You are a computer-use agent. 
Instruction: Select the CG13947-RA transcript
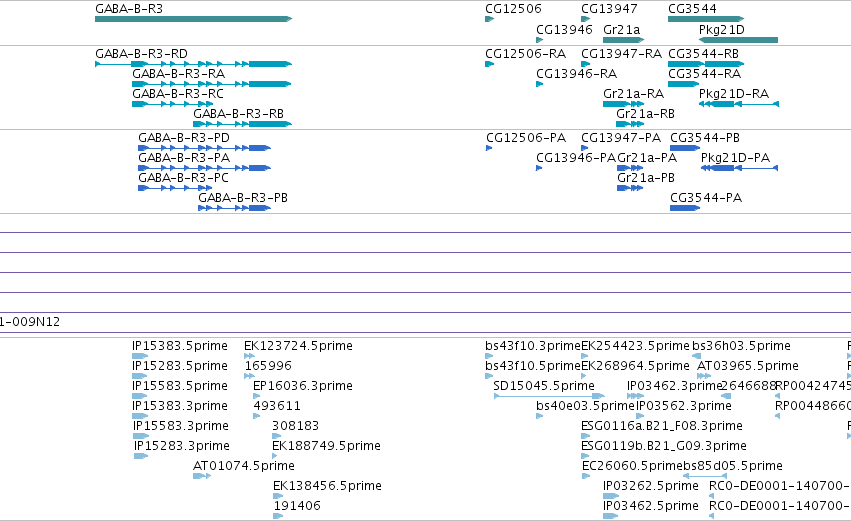(x=586, y=64)
